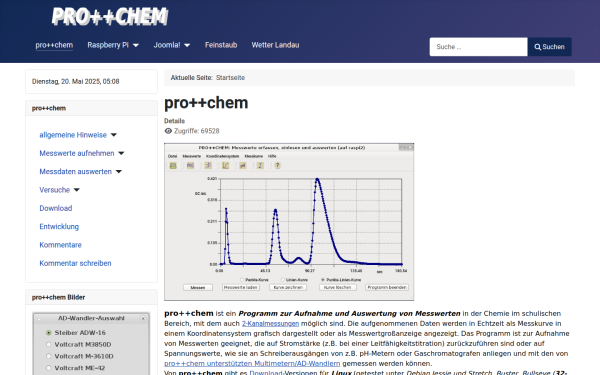Focus the Suche search field
Image resolution: width=600 pixels, height=375 pixels.
click(x=478, y=47)
